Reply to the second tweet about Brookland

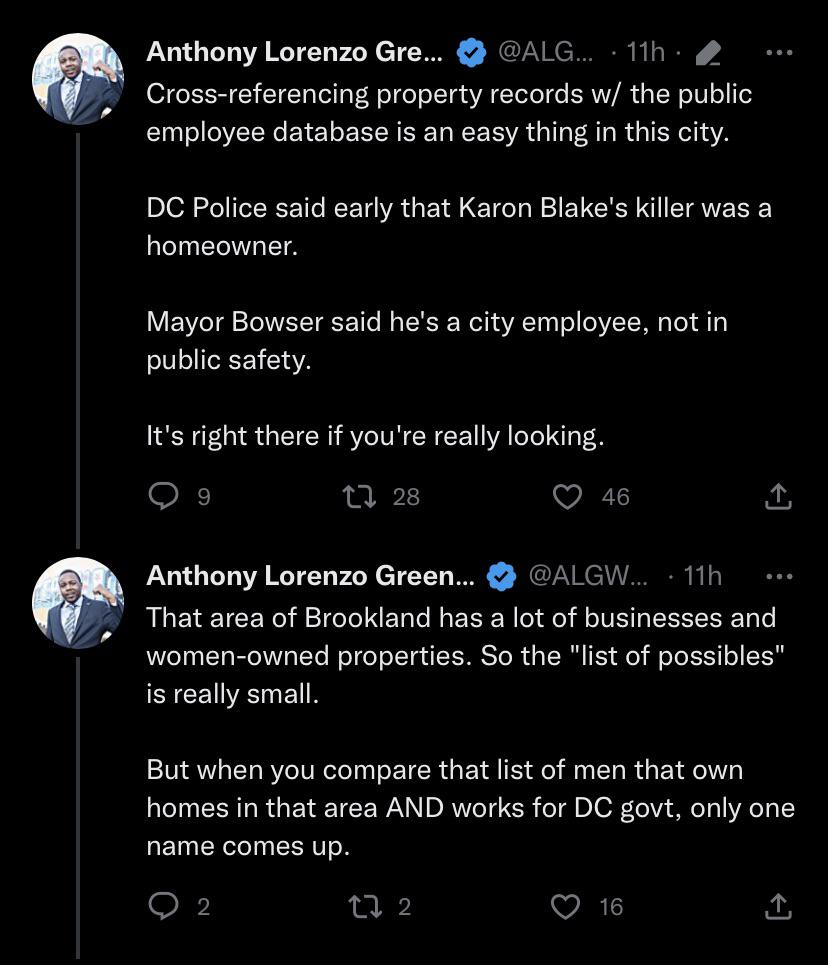pyautogui.click(x=163, y=906)
